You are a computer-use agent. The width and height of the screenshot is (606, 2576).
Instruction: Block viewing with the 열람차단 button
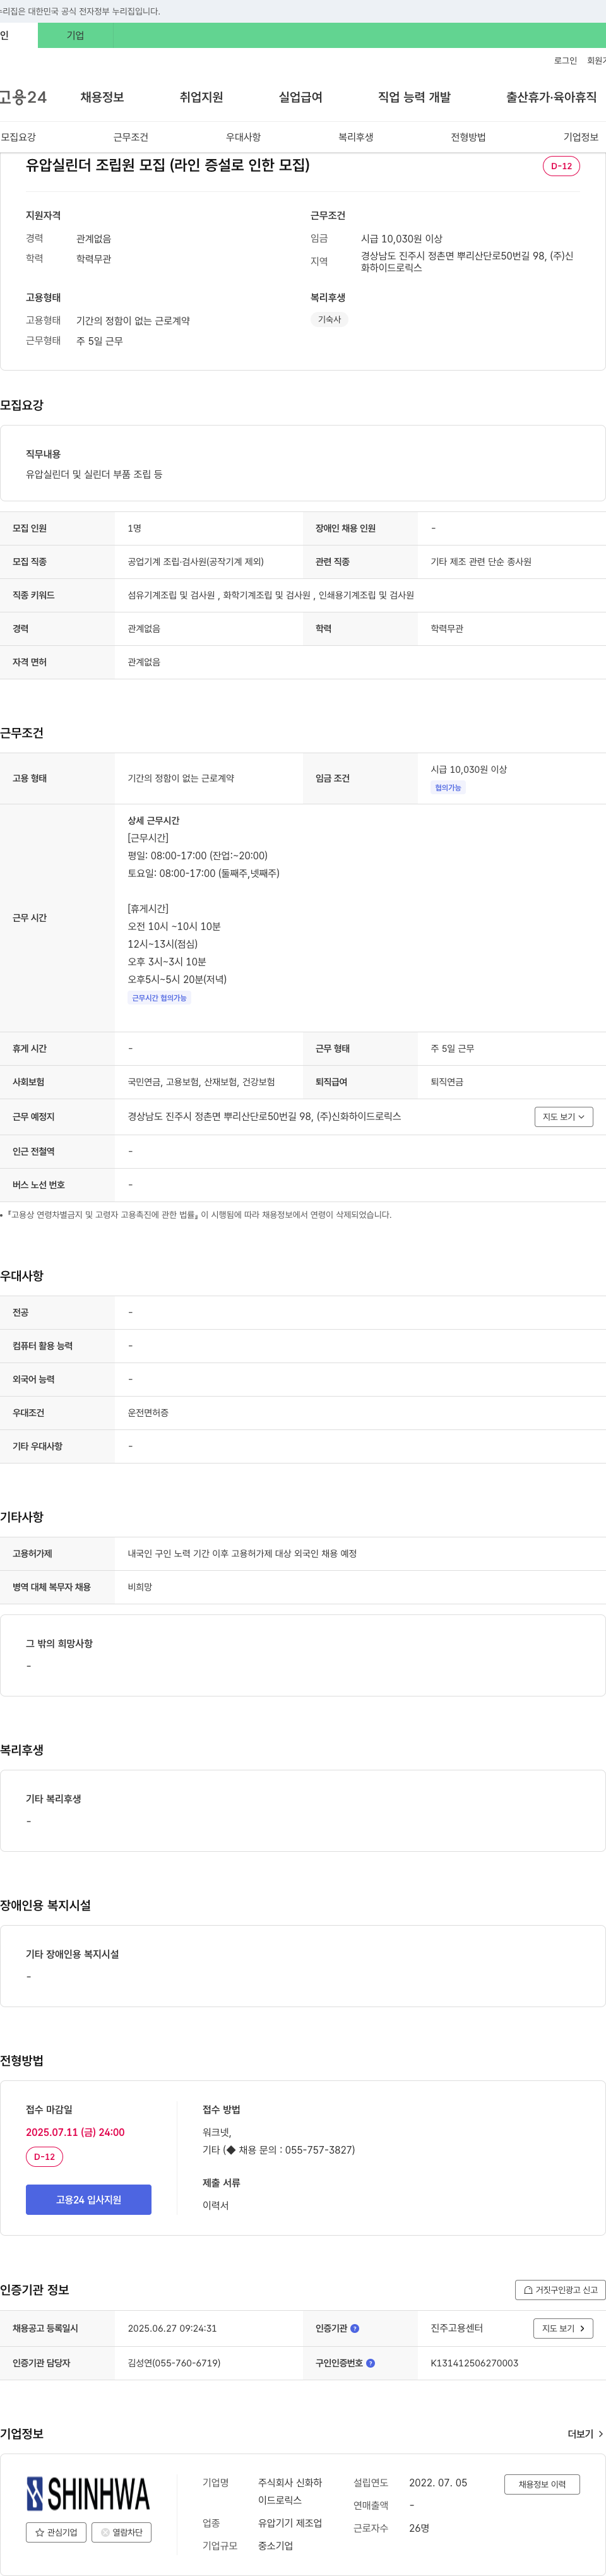coord(121,2532)
